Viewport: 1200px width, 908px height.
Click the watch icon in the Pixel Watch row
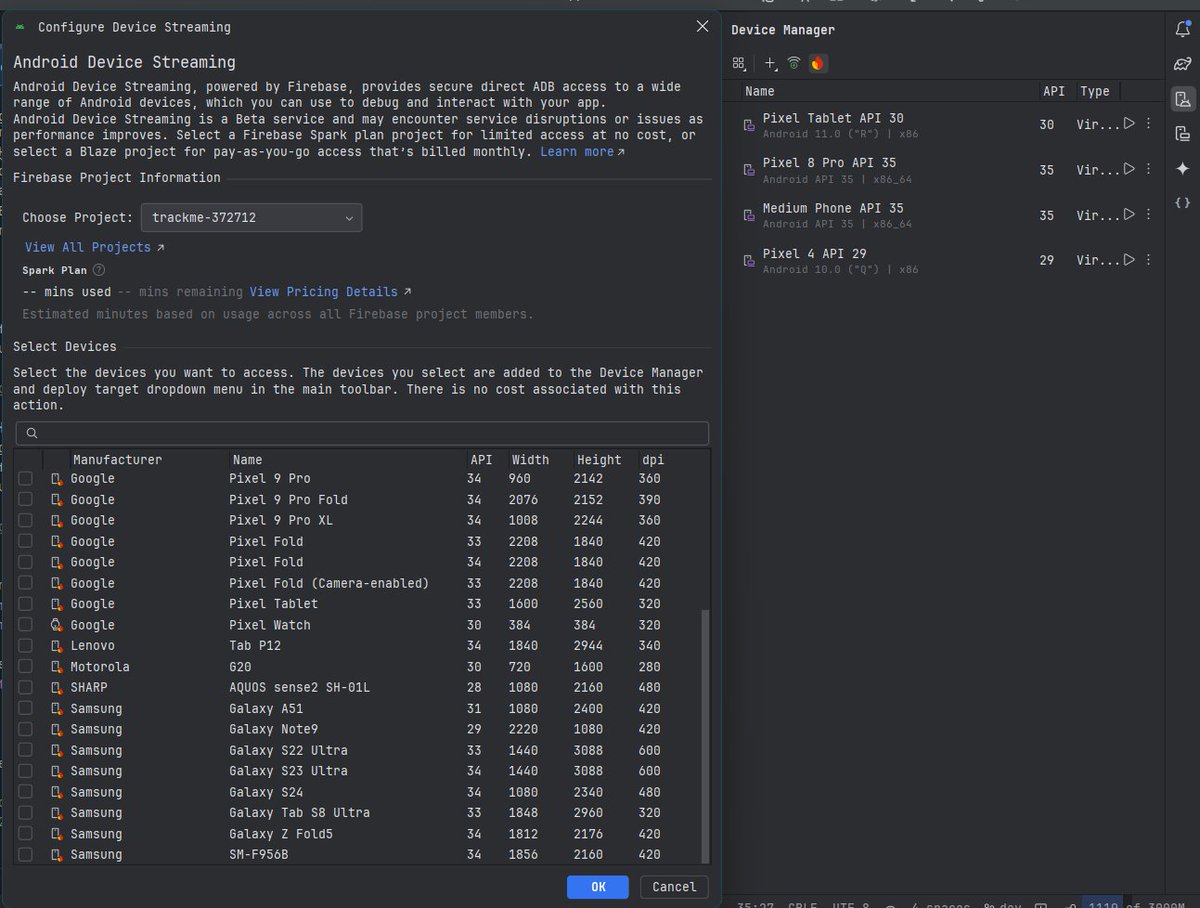57,625
